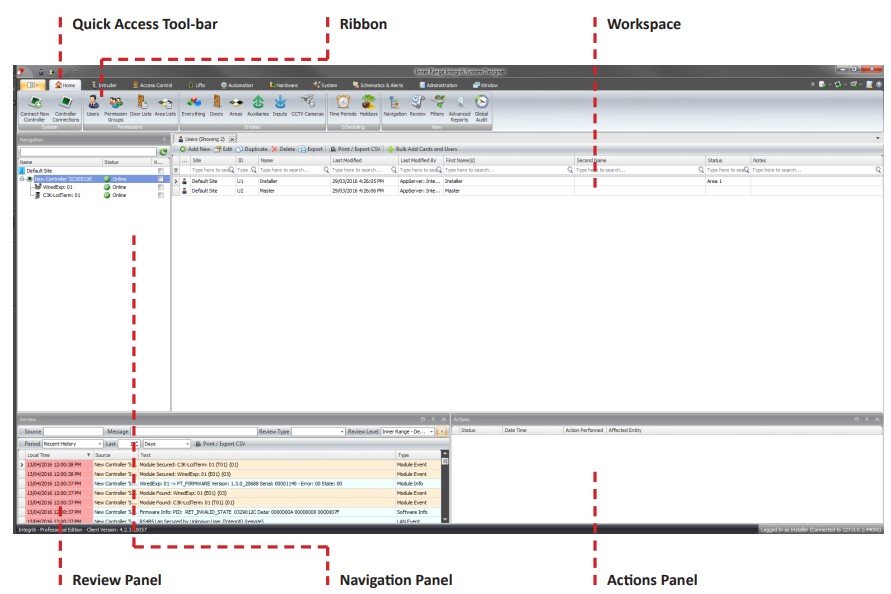Open the Holidays icon
This screenshot has height=594, width=891.
pos(368,105)
